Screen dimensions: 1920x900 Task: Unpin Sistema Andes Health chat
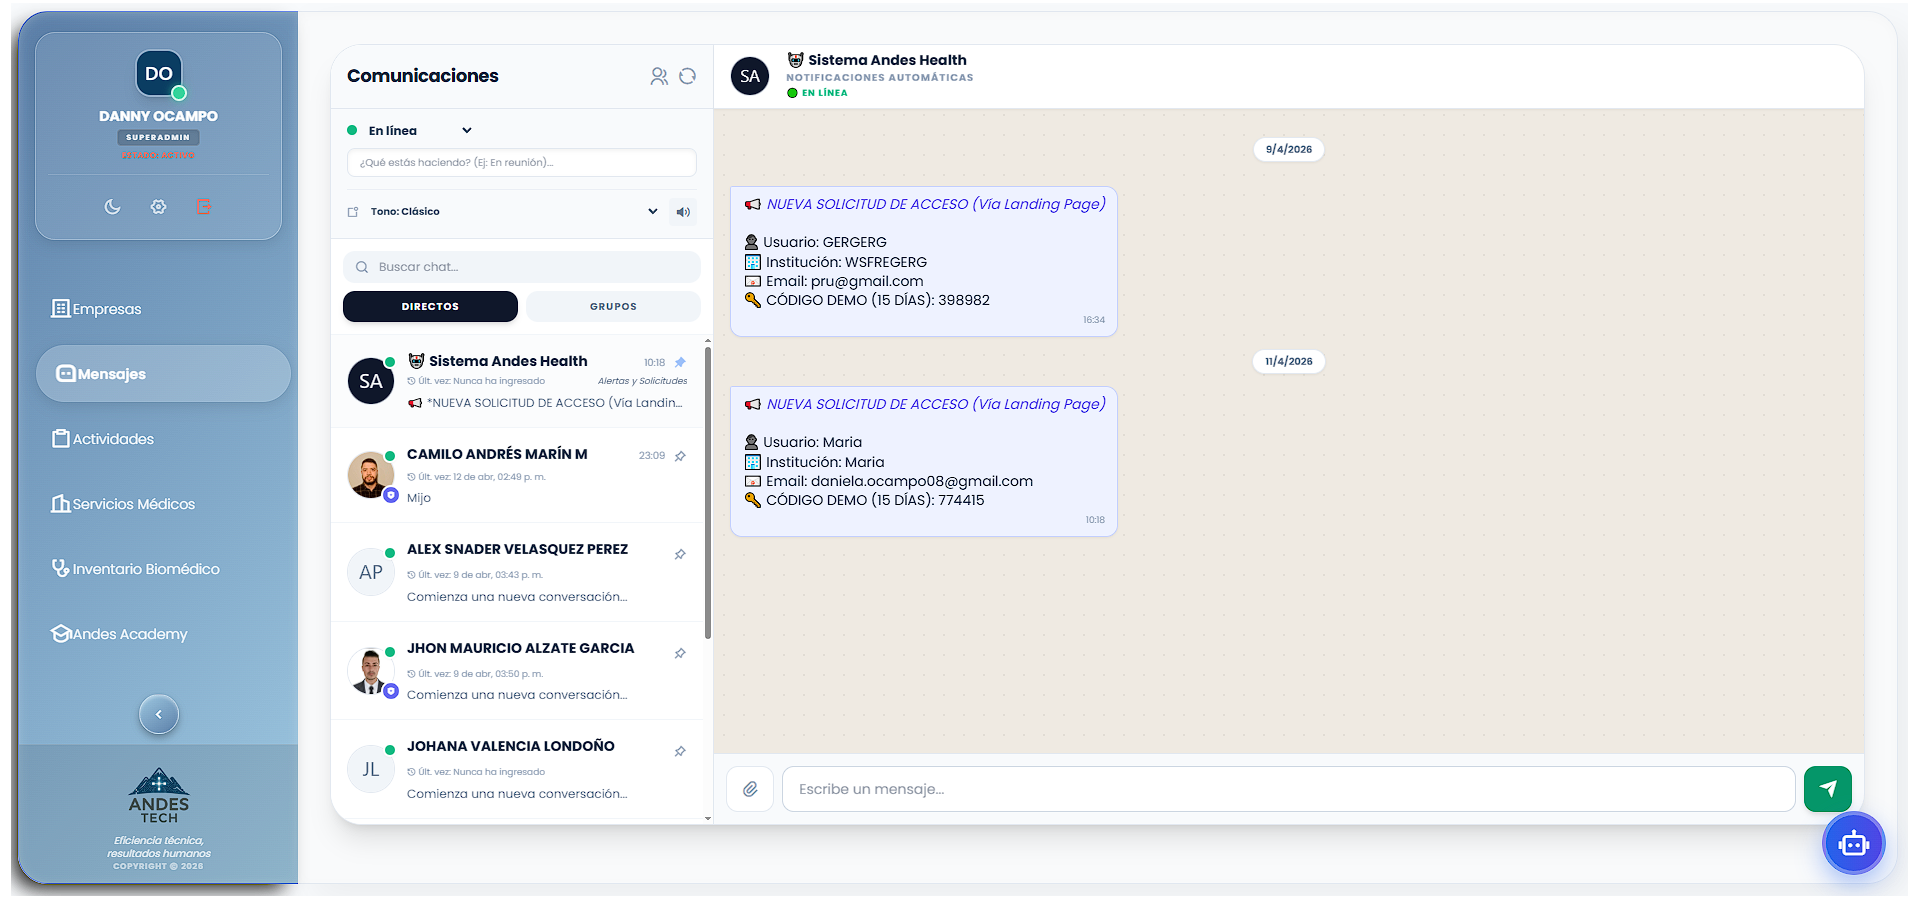680,362
